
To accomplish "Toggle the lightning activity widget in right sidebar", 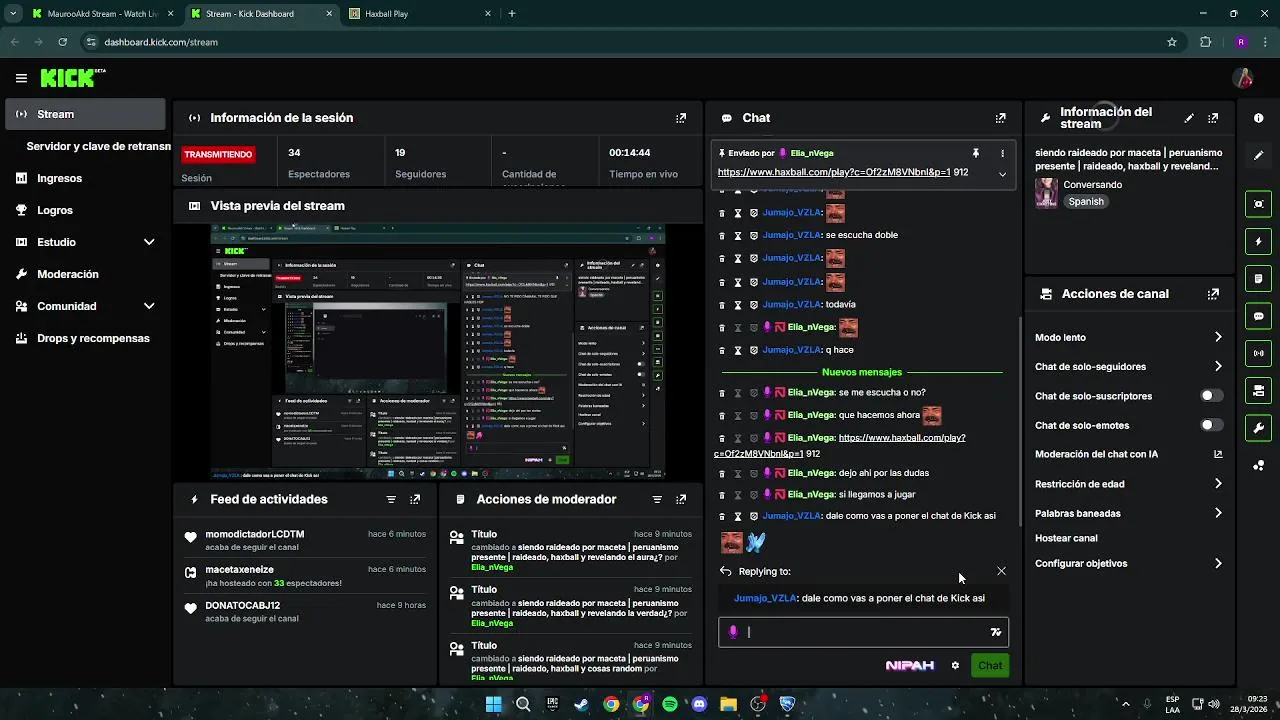I will [x=1258, y=242].
